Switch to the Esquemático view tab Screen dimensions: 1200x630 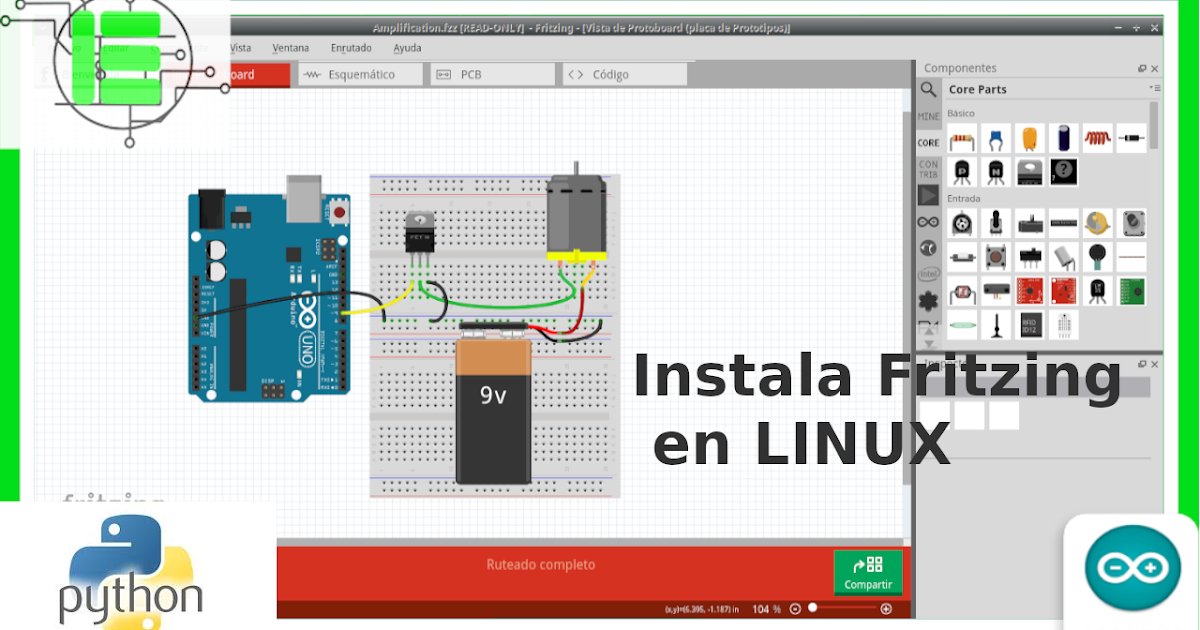pyautogui.click(x=360, y=73)
